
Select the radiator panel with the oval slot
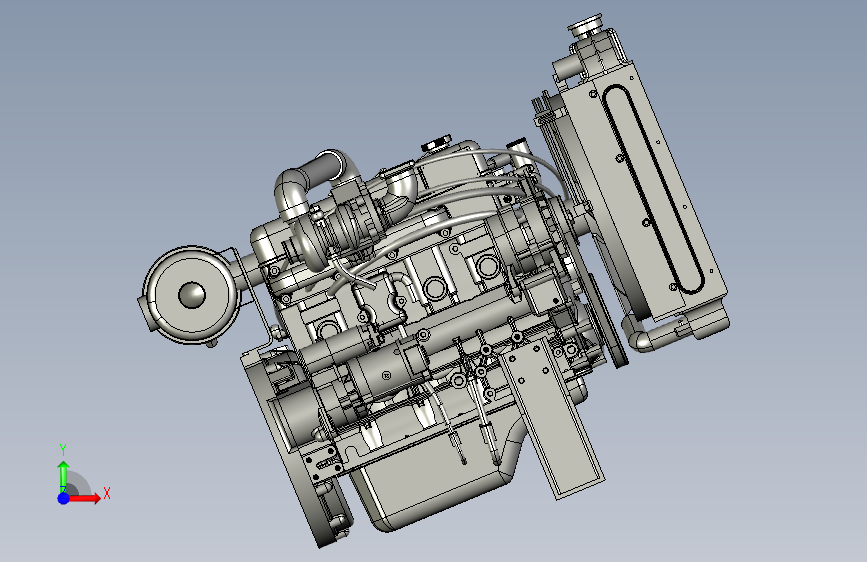645,191
